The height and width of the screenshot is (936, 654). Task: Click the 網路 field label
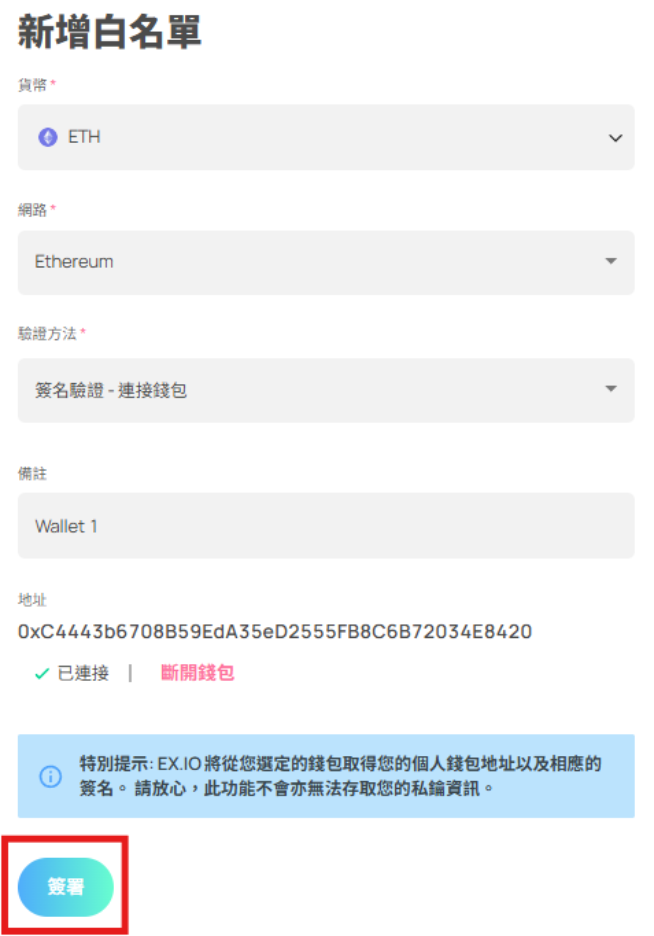pos(33,210)
